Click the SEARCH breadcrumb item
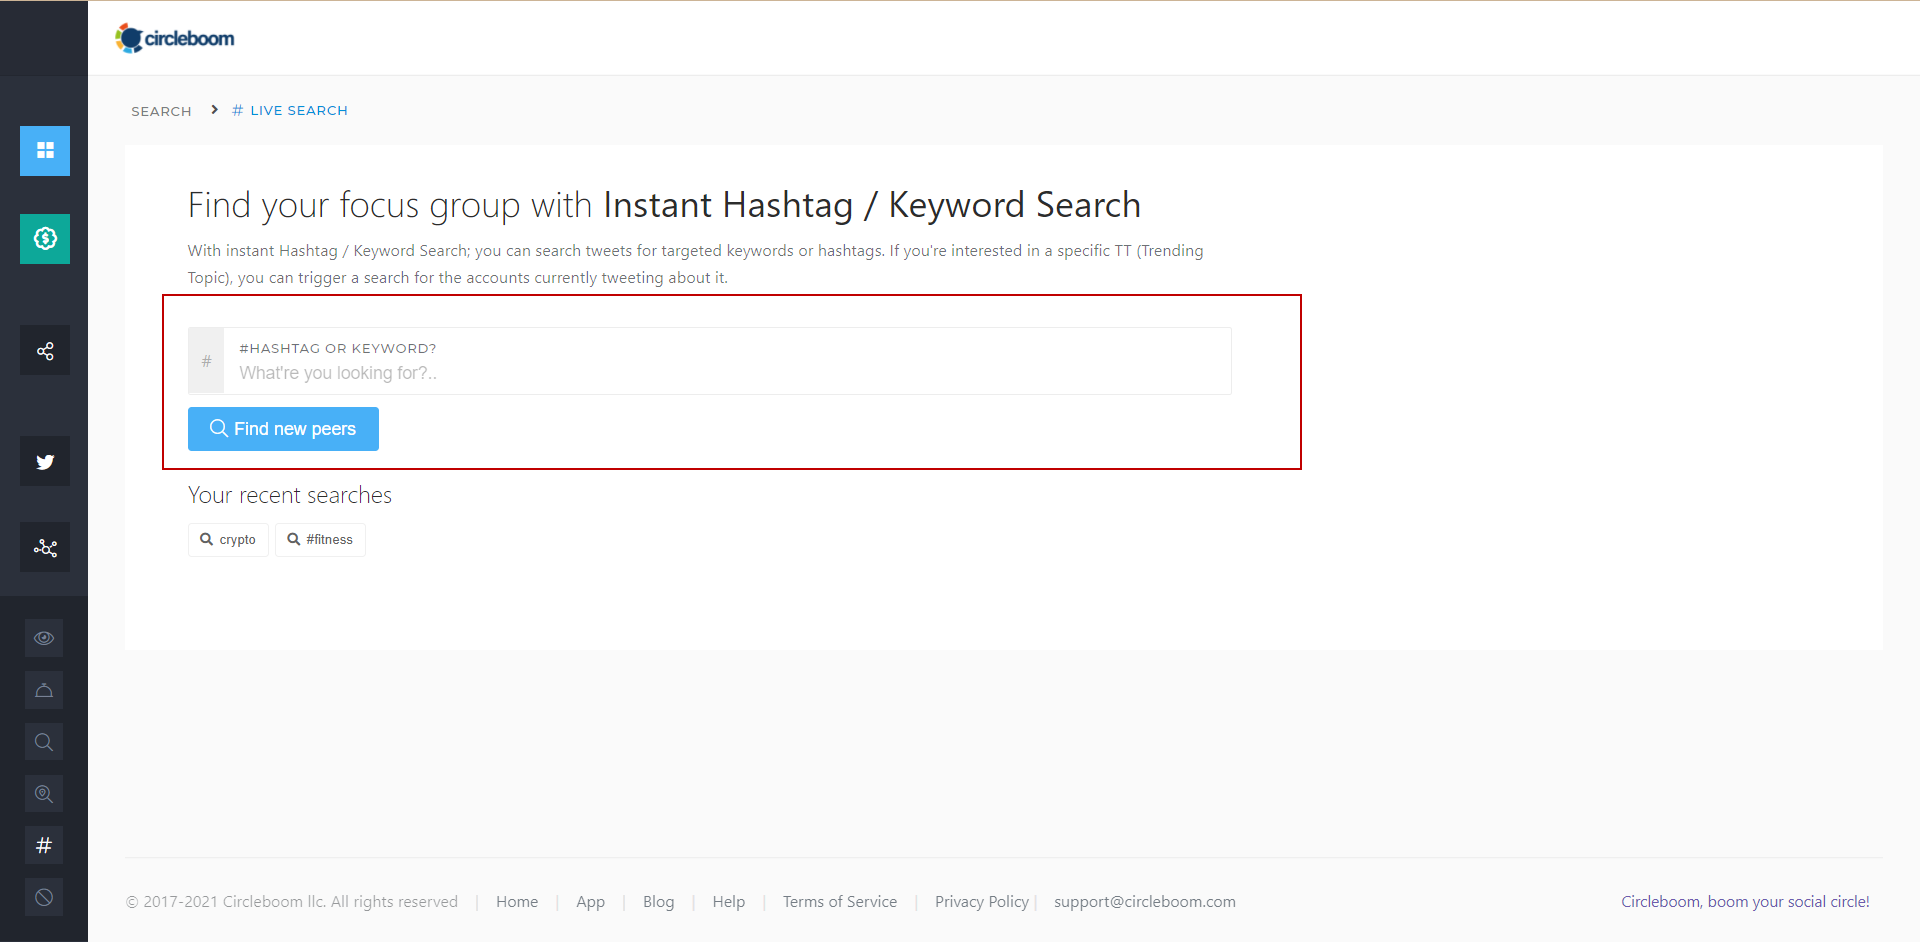 click(160, 110)
